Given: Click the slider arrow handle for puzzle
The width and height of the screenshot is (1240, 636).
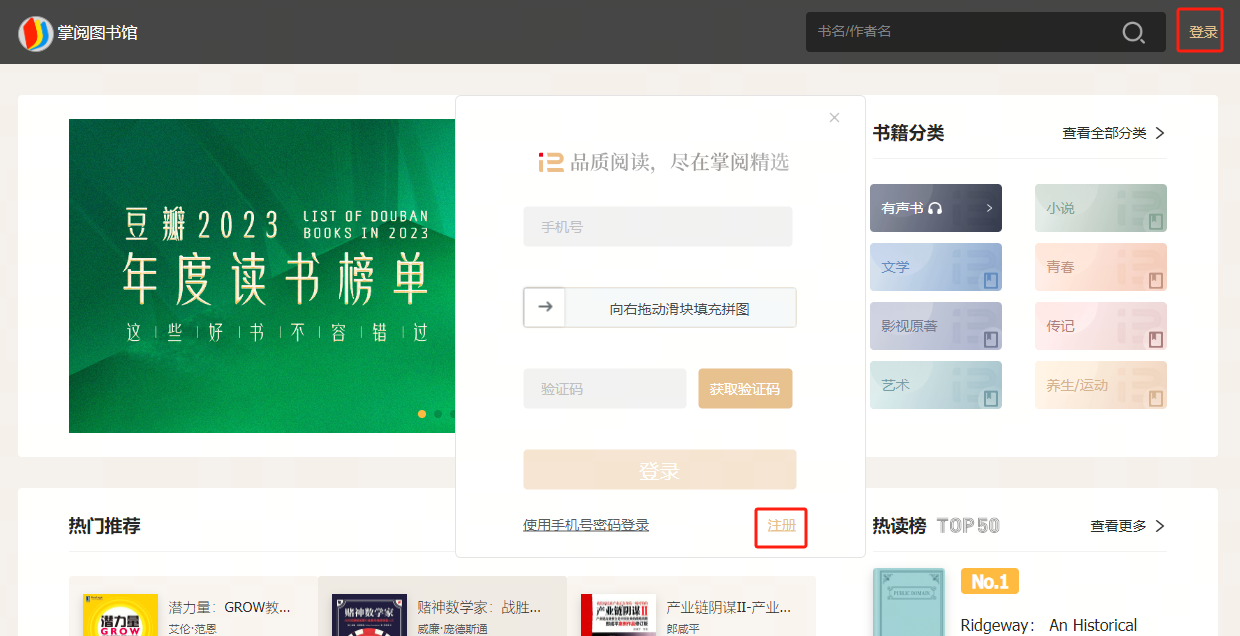Looking at the screenshot, I should pyautogui.click(x=545, y=308).
